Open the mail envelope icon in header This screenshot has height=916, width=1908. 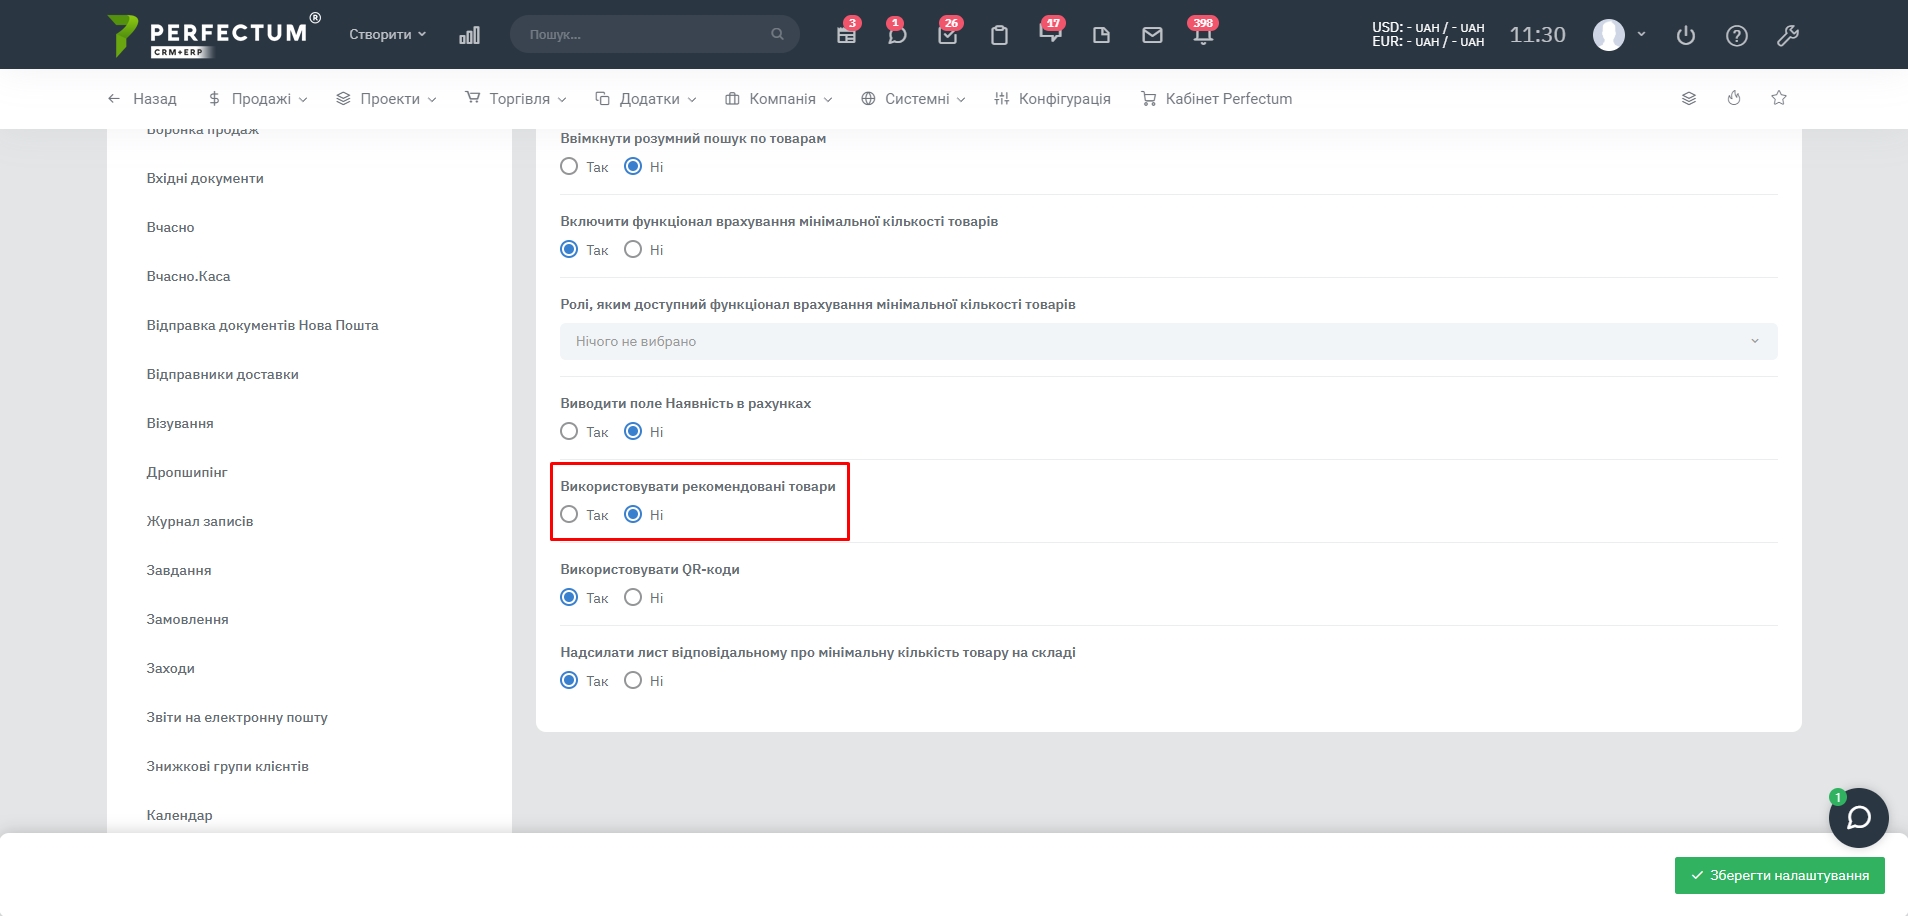1152,35
